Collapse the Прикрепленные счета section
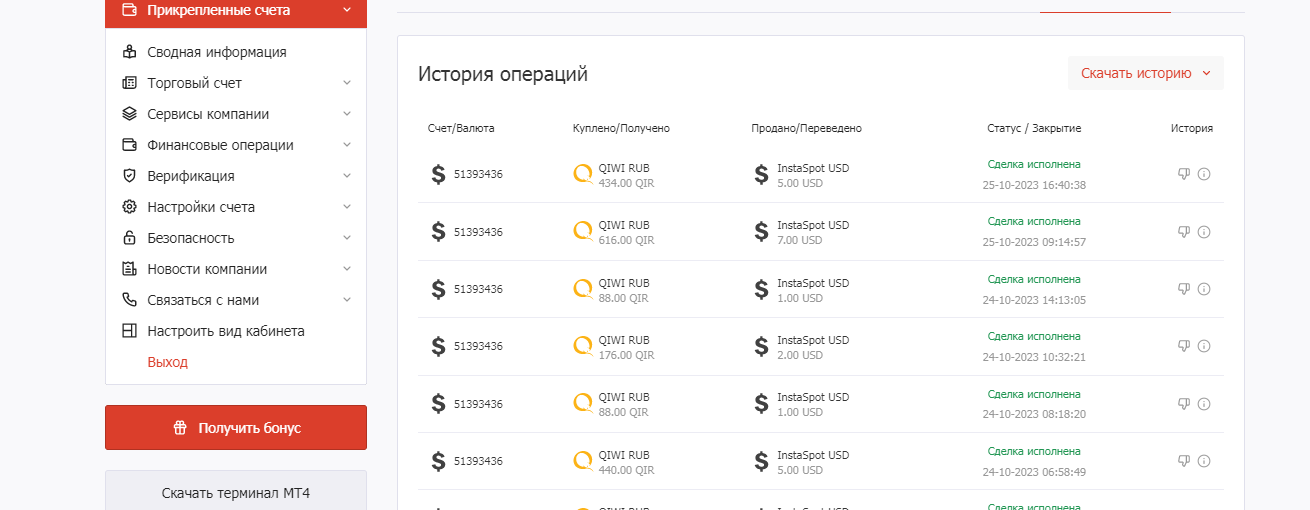 click(347, 10)
